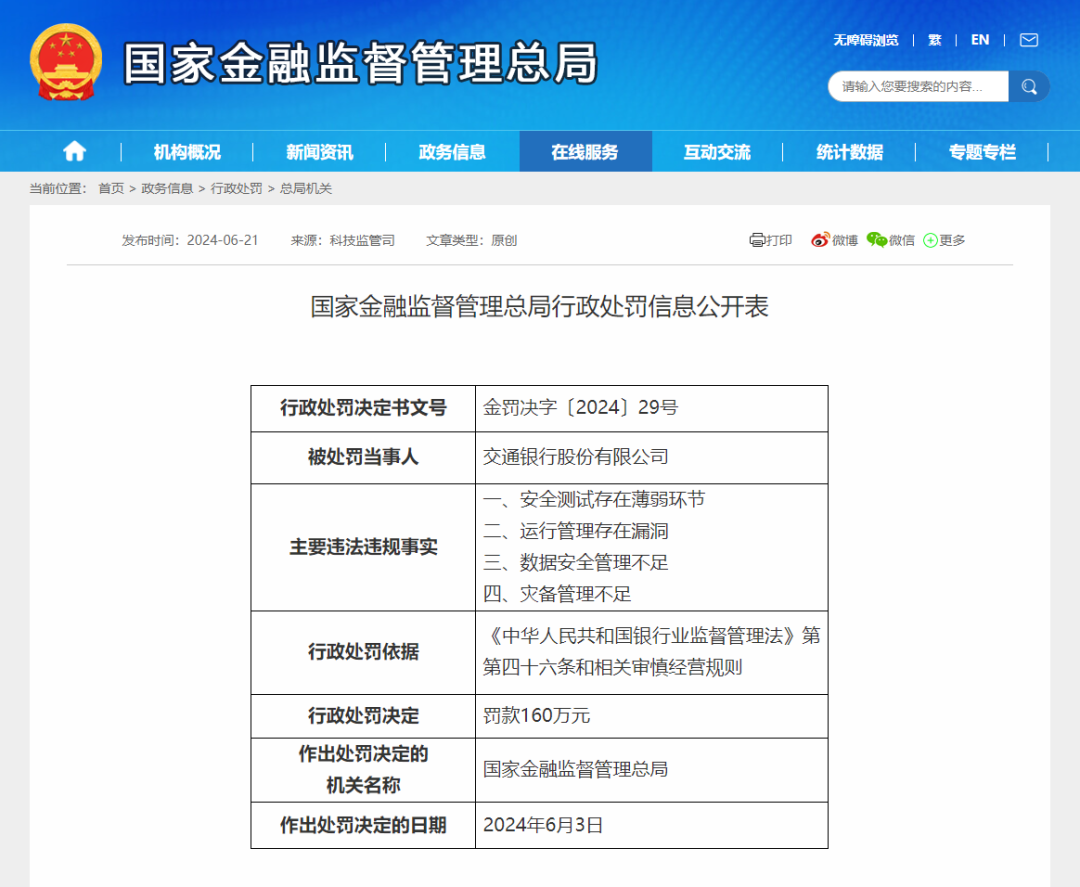Click the national emblem logo
Screen dimensions: 1080x887
pyautogui.click(x=66, y=62)
